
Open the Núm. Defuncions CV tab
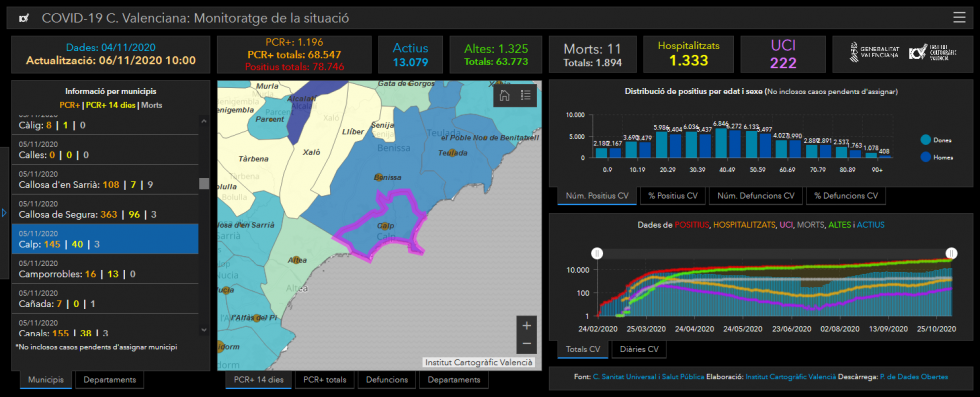point(755,196)
